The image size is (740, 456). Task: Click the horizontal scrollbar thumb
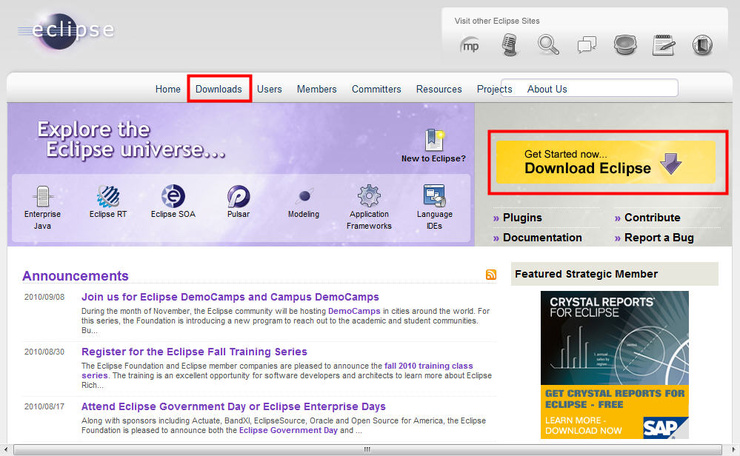[x=367, y=449]
